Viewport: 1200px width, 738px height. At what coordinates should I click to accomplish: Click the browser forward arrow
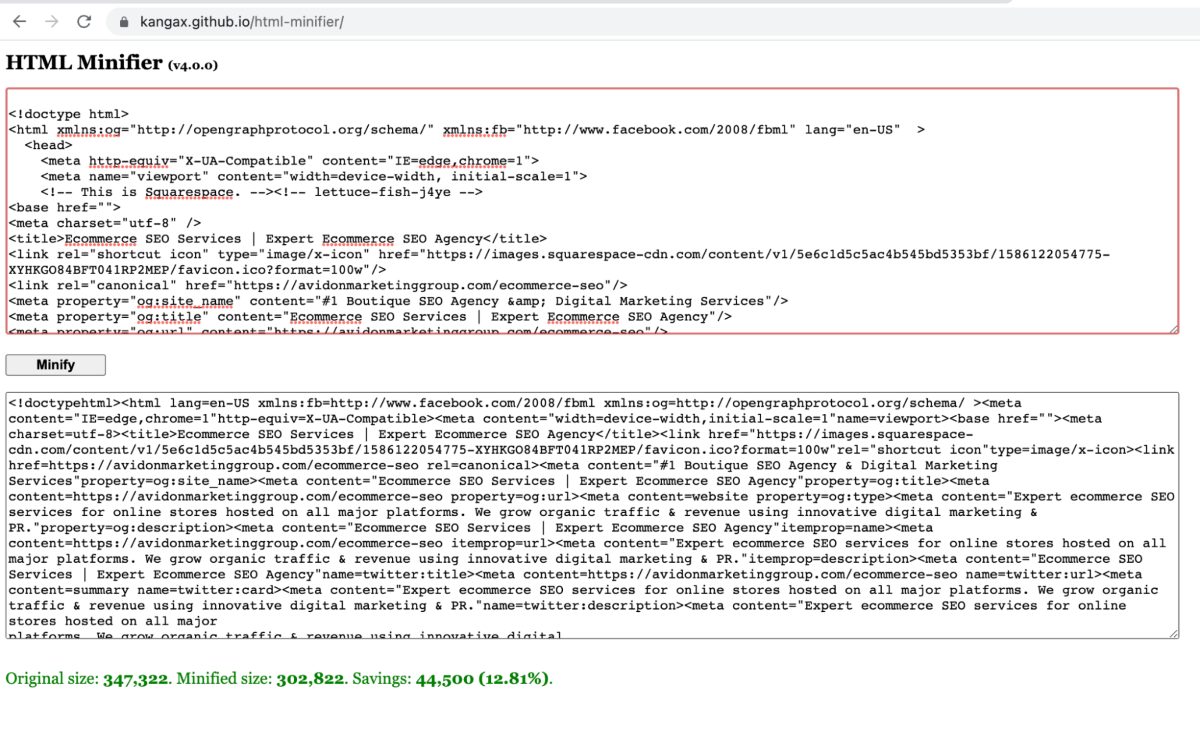[x=51, y=21]
